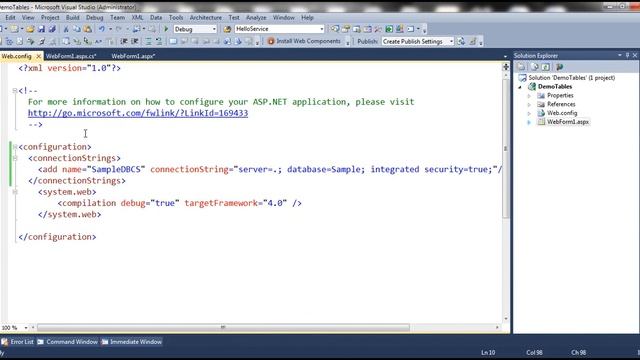The image size is (640, 360).
Task: Collapse the DemoTables project node
Action: (520, 87)
